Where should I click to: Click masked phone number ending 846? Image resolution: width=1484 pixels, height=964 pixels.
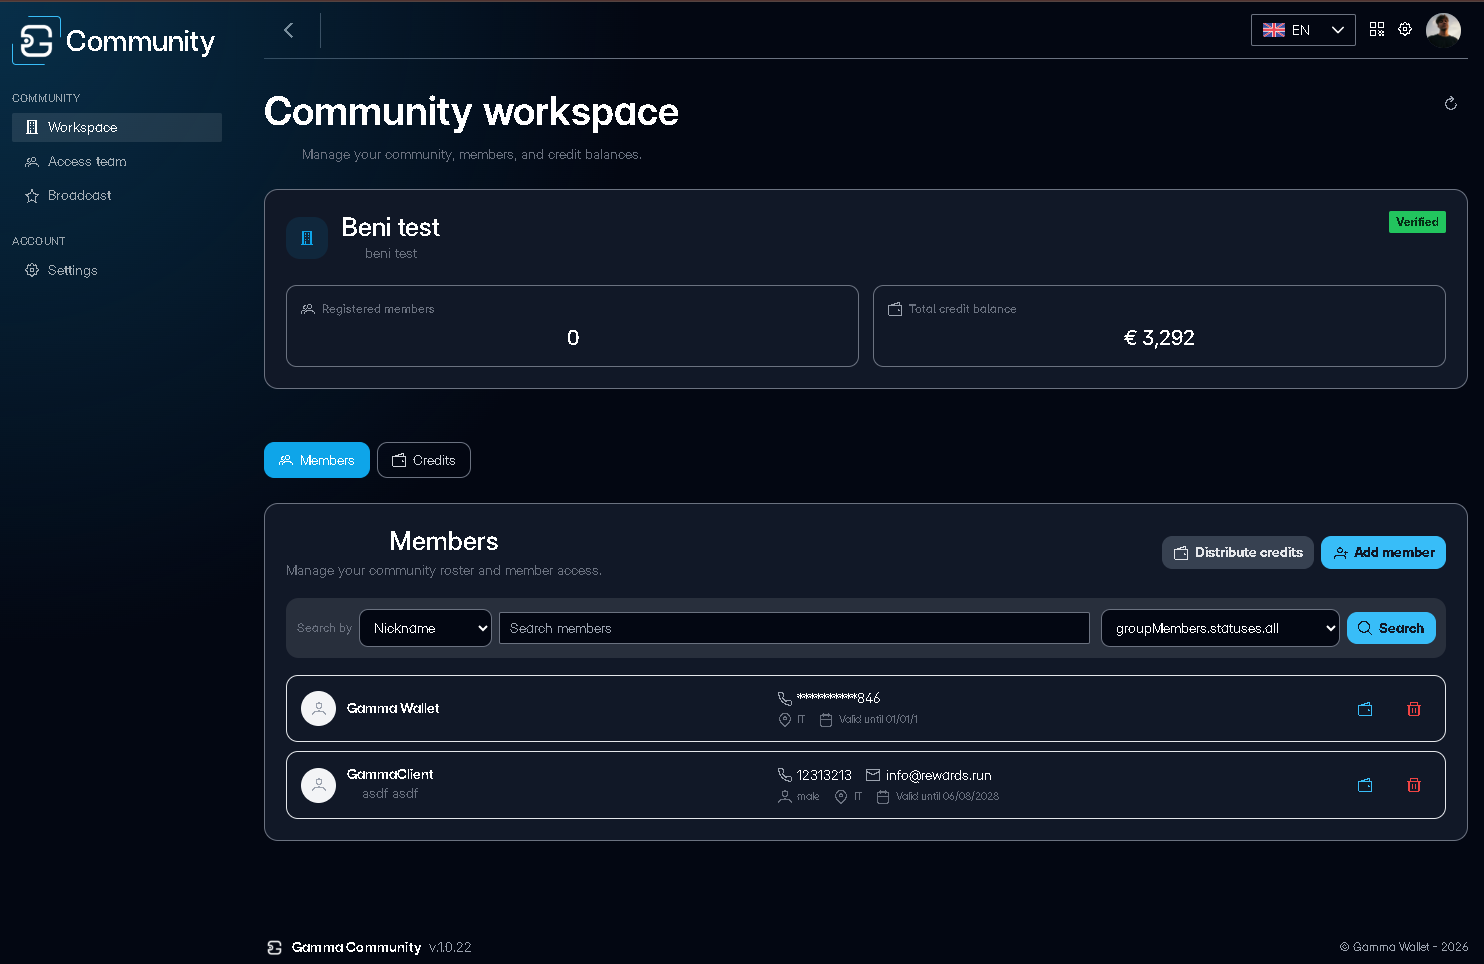pyautogui.click(x=838, y=698)
